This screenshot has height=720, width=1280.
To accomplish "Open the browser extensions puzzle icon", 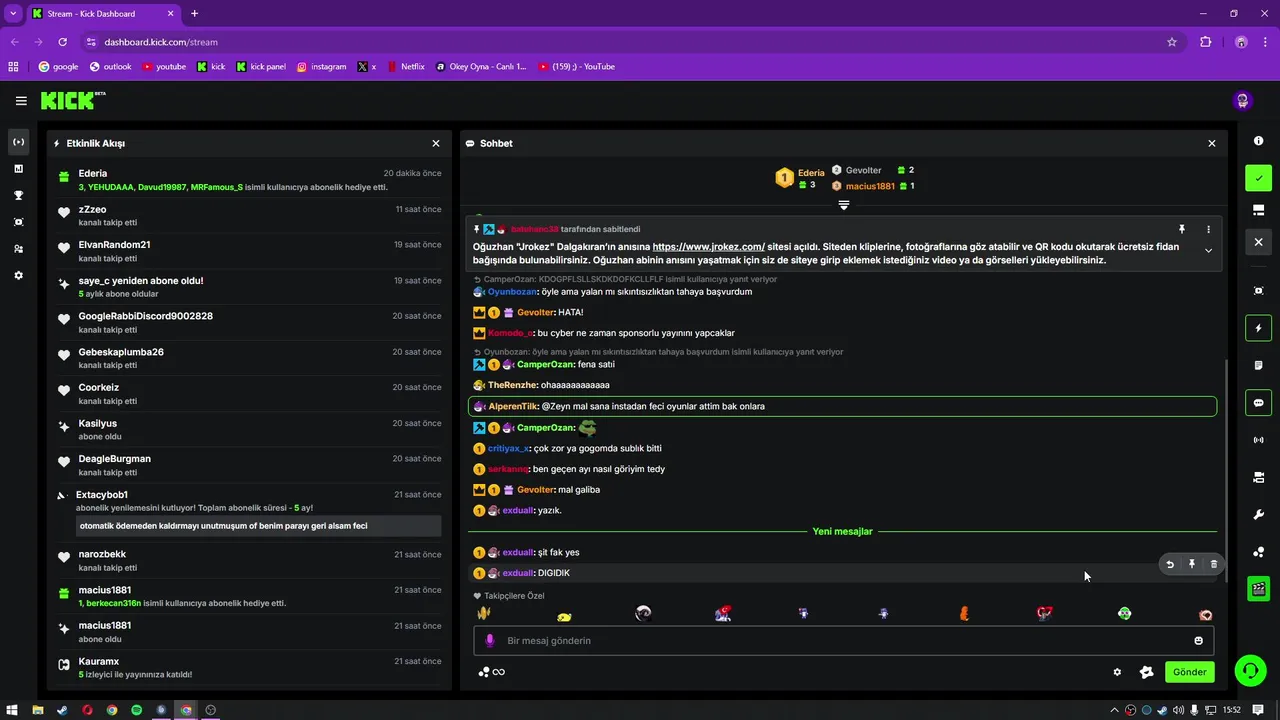I will click(1205, 42).
